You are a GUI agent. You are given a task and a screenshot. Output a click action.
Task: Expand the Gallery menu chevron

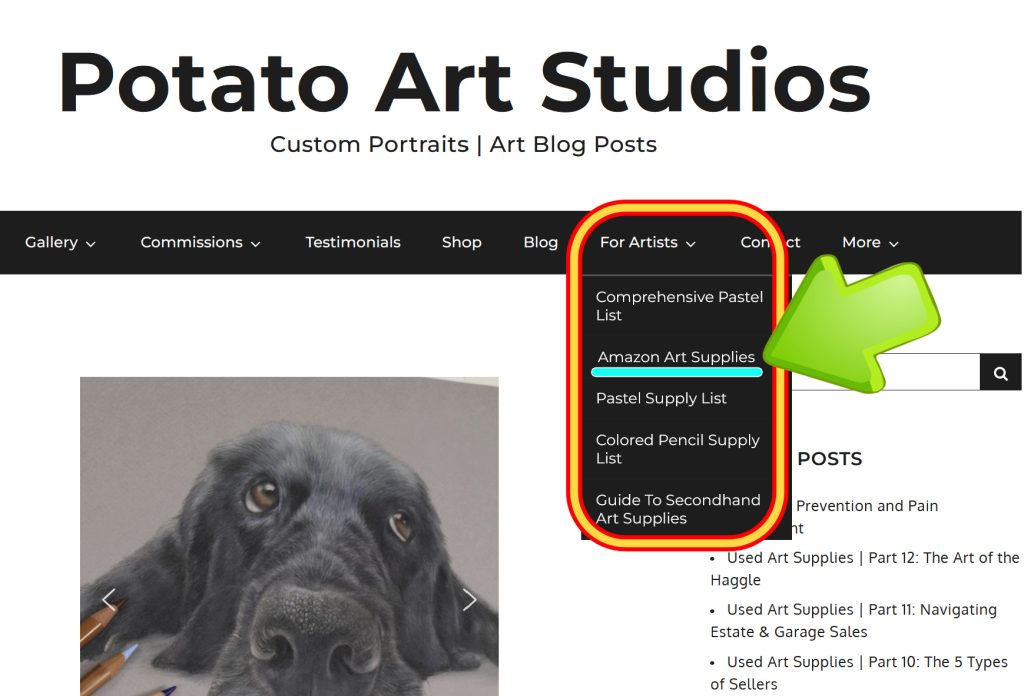tap(91, 244)
